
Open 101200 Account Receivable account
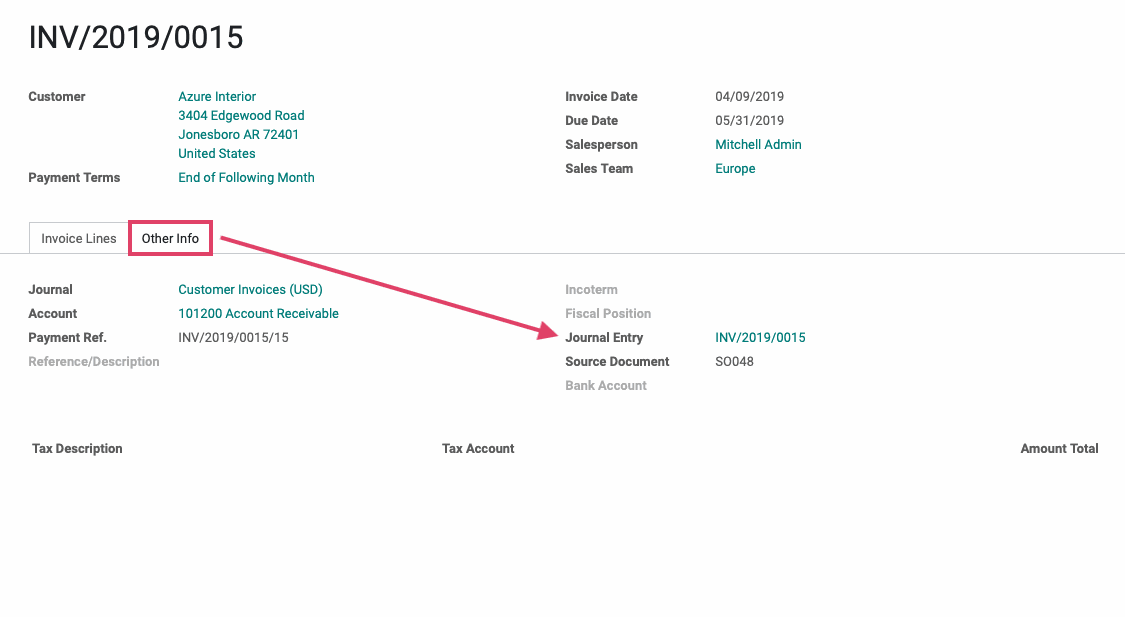point(258,314)
